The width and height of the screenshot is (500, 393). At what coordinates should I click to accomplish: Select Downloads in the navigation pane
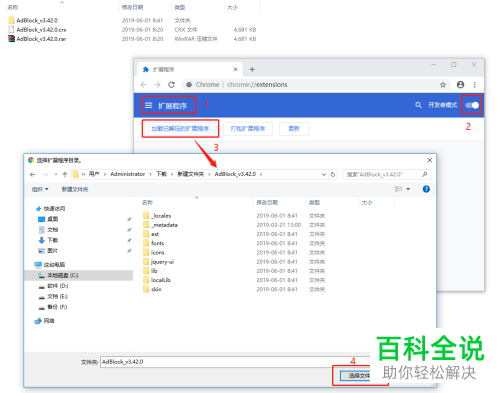(48, 240)
